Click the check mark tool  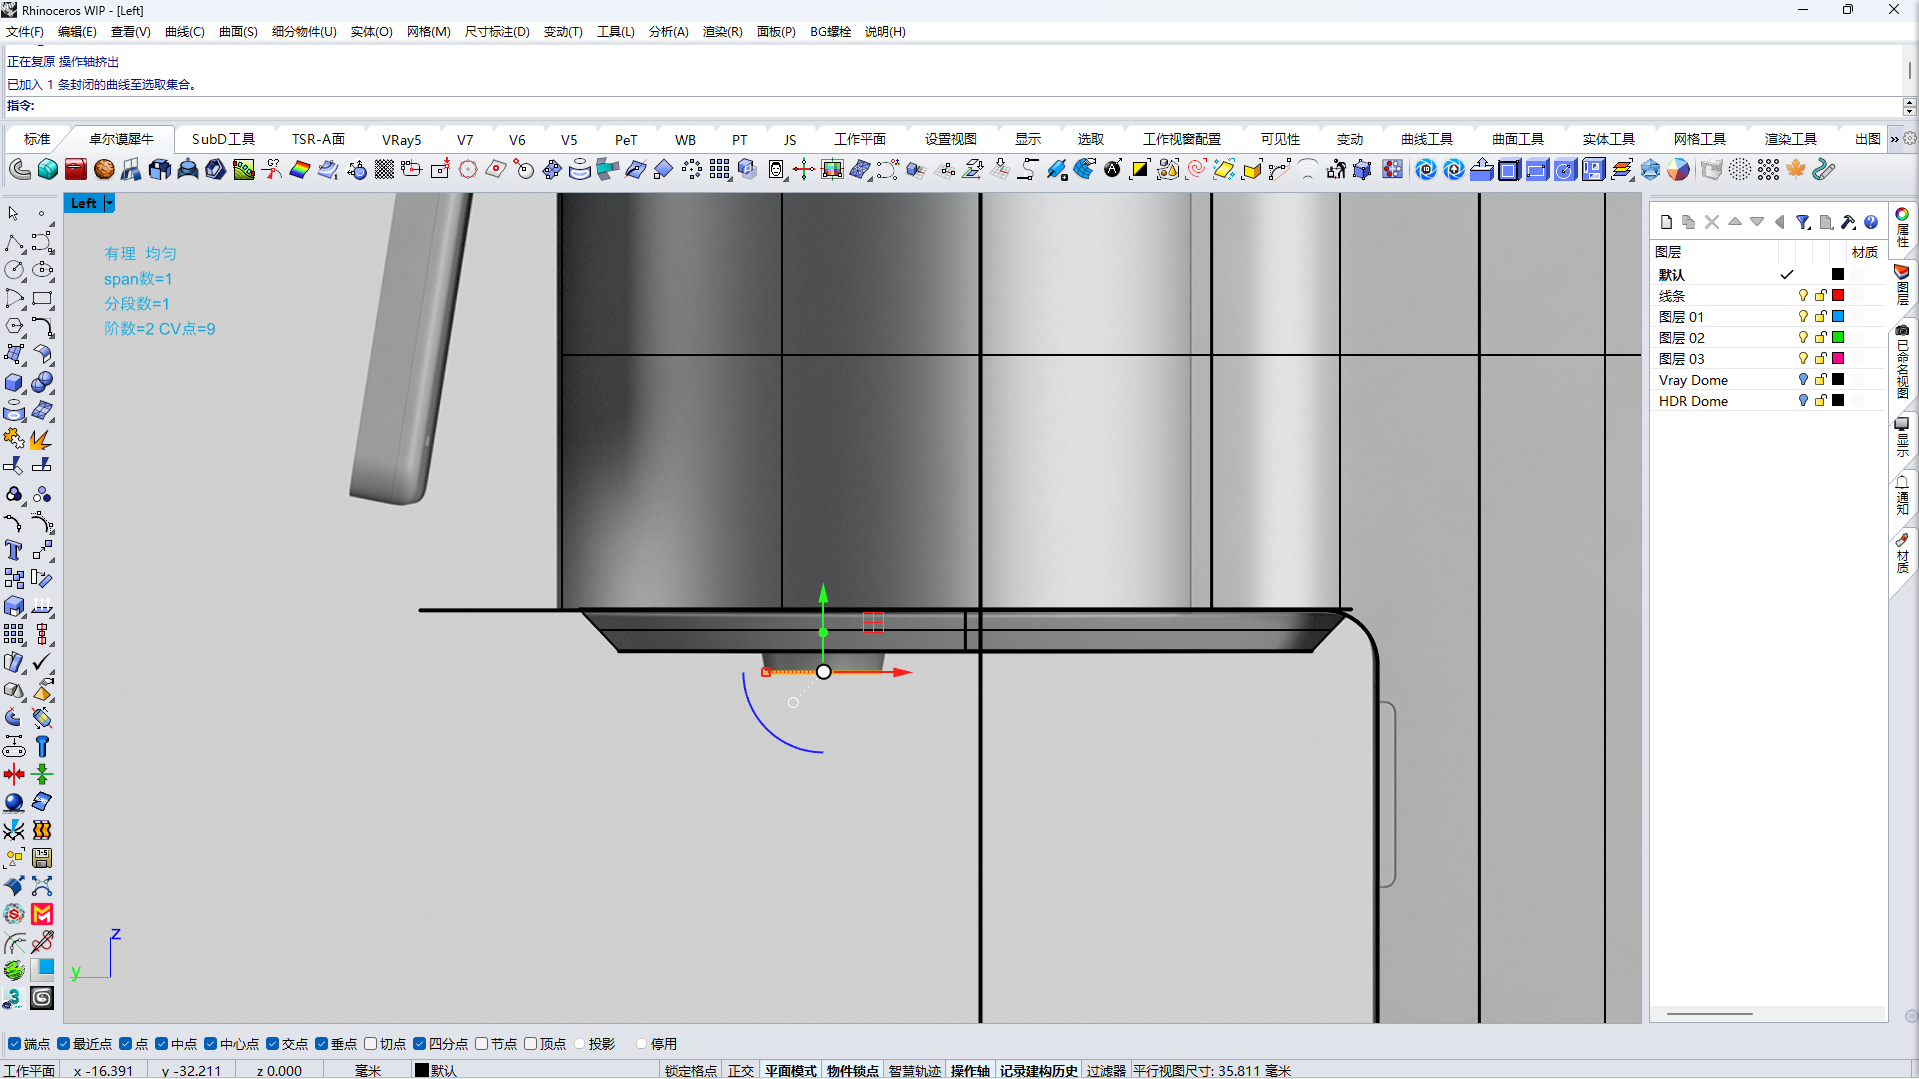(x=42, y=663)
